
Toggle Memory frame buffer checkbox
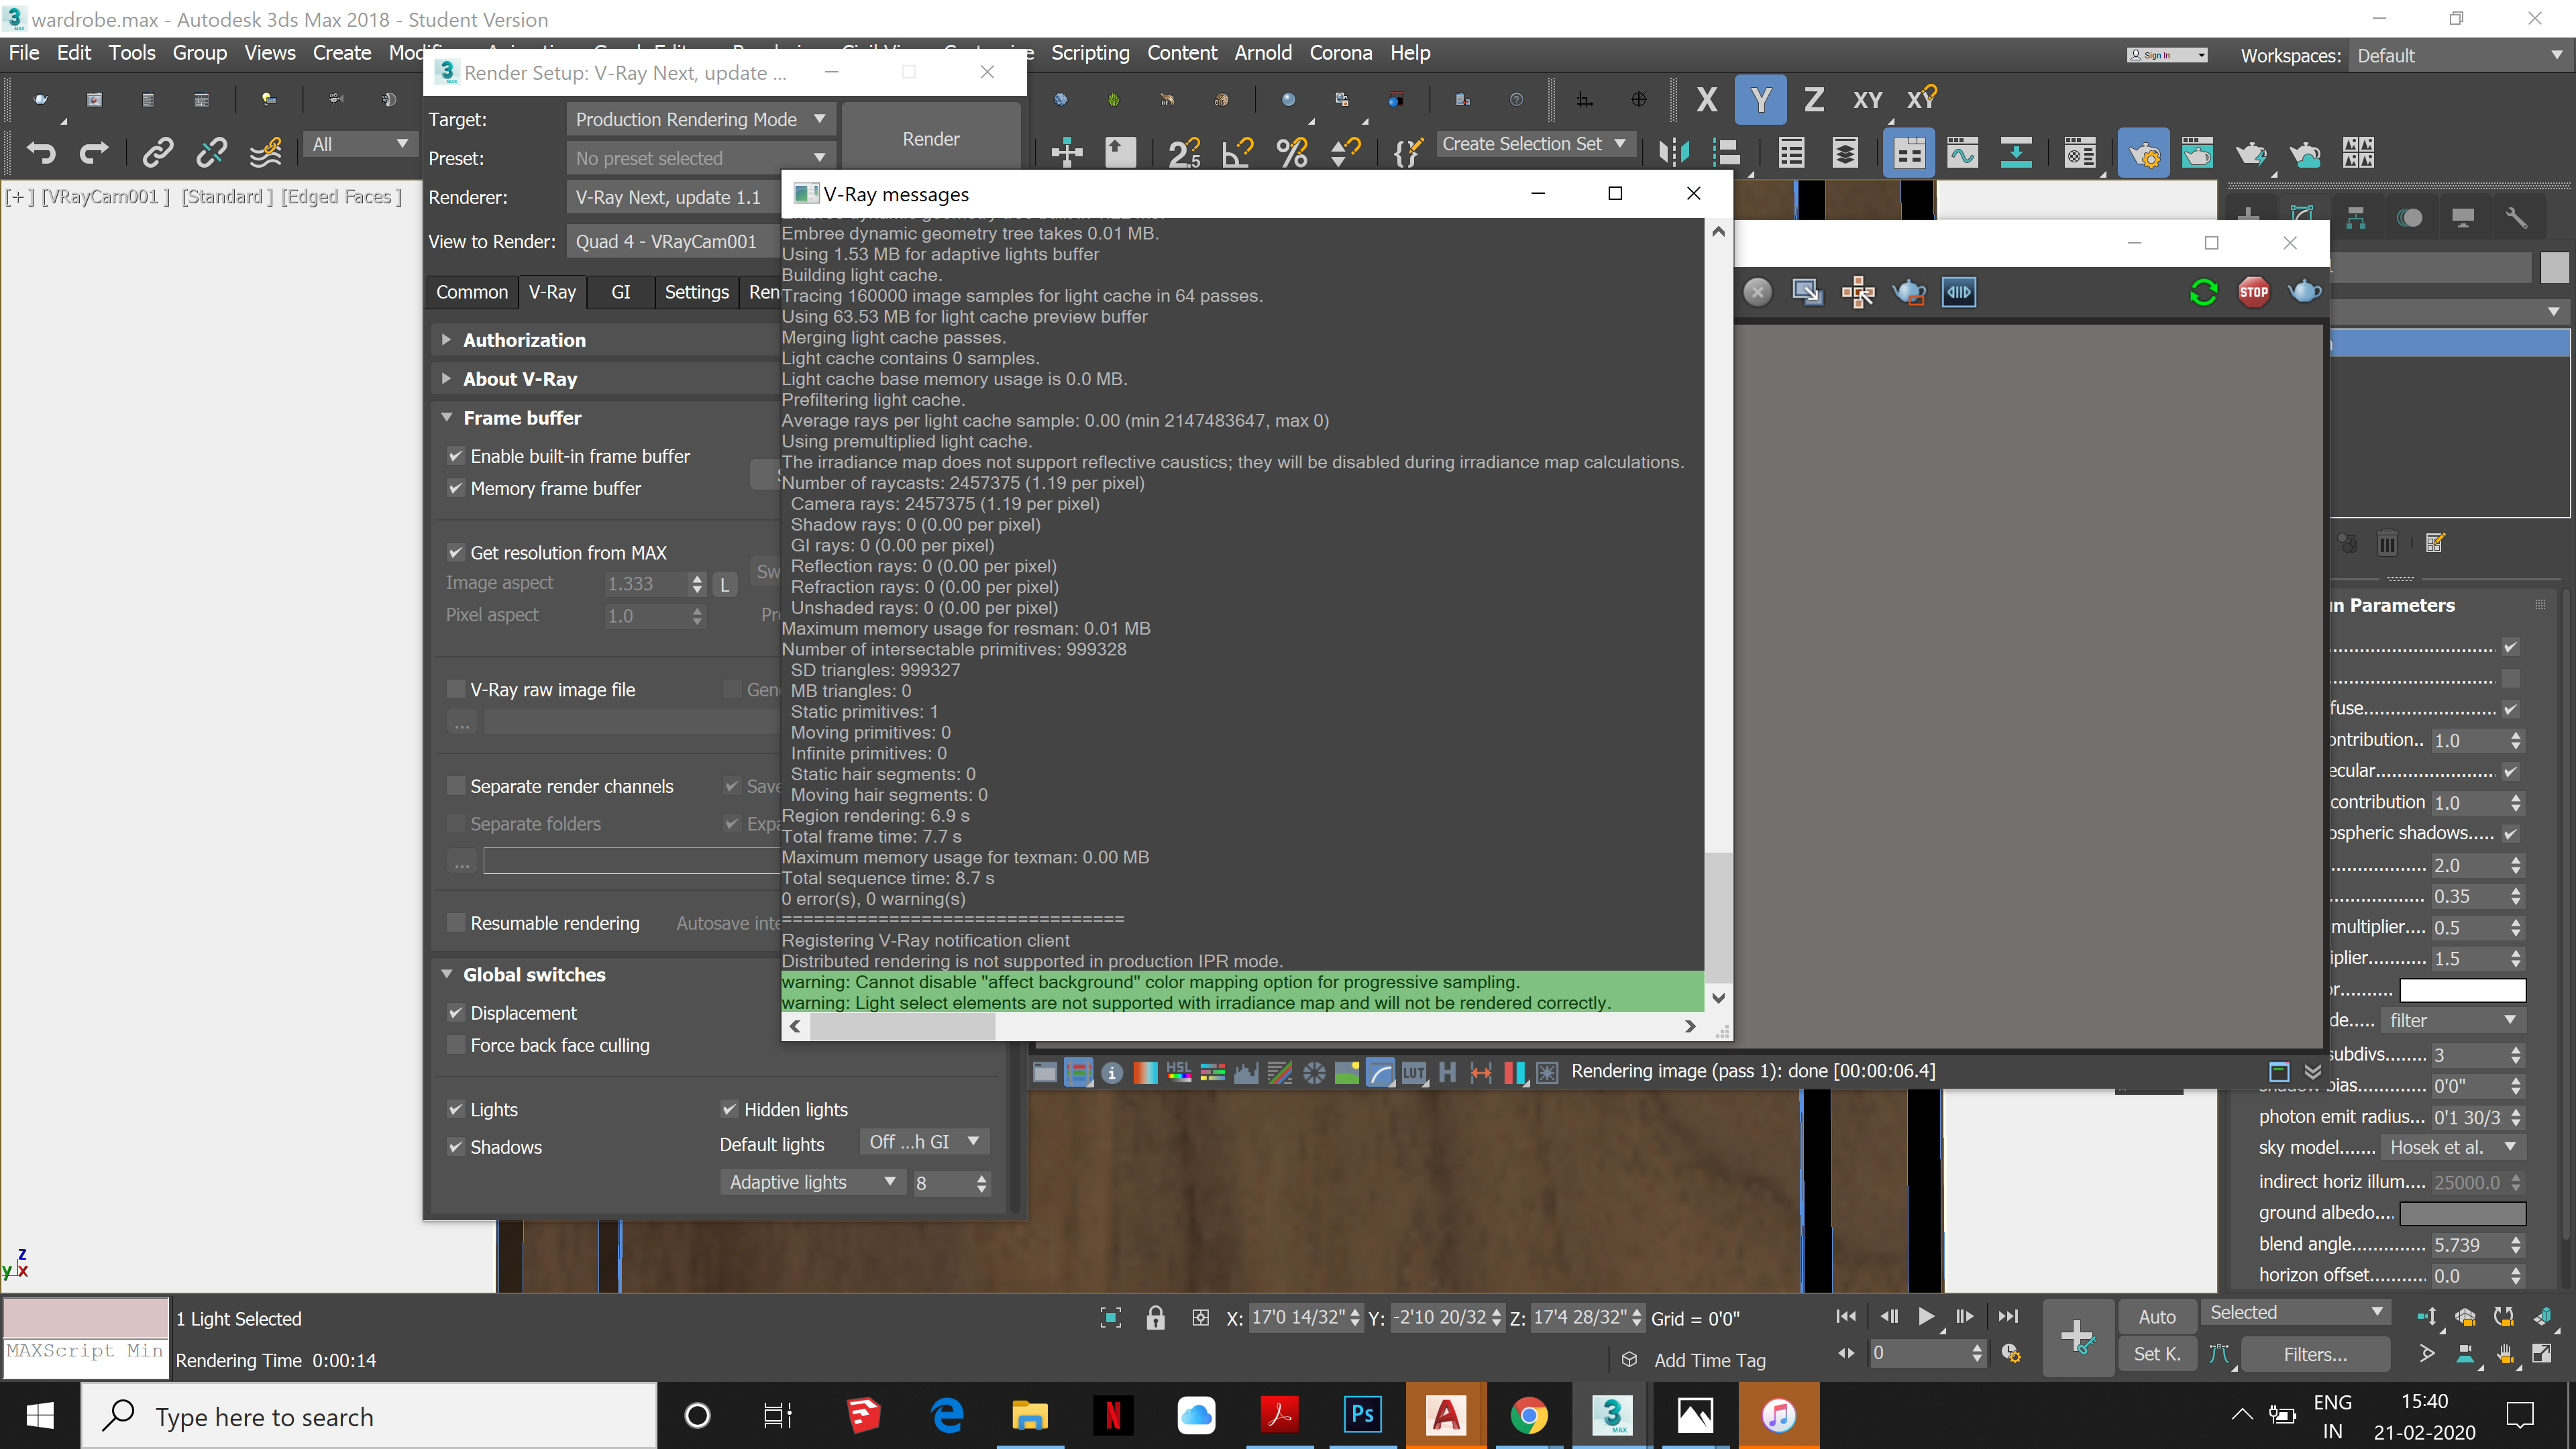tap(456, 488)
